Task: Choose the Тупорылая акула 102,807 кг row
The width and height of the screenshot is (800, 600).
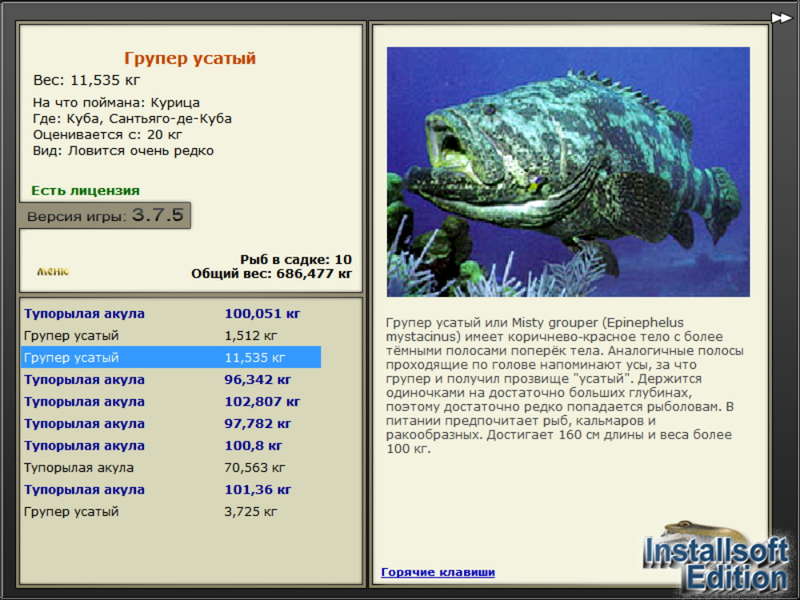Action: [171, 402]
